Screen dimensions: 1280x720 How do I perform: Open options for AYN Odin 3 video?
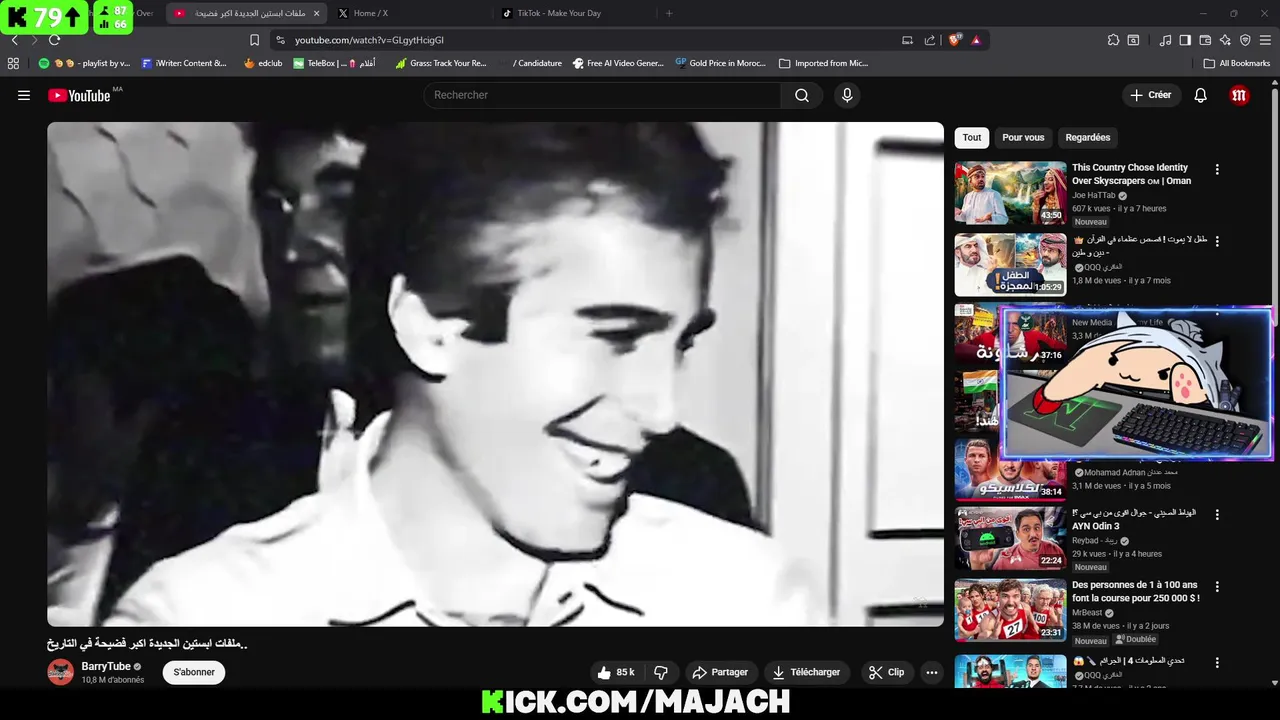click(x=1217, y=515)
